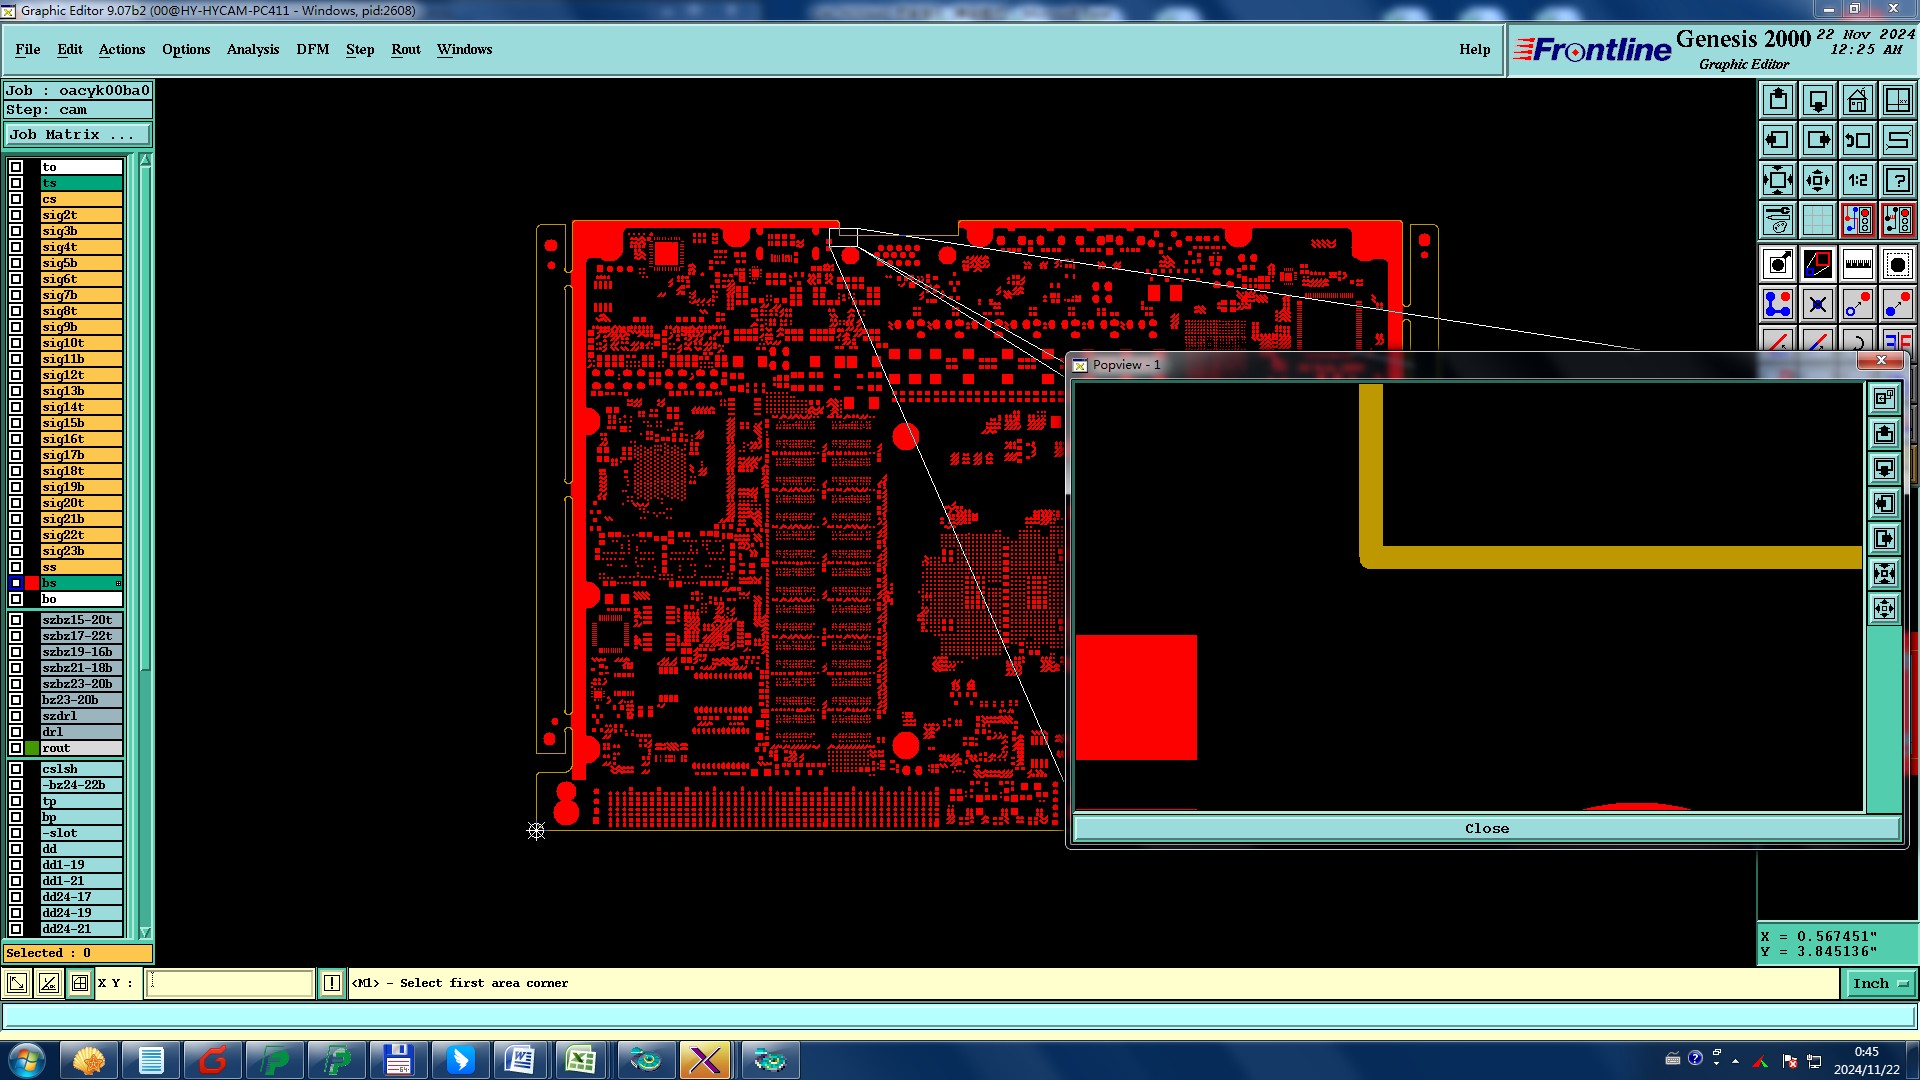Select the popview zoom-area tool
Viewport: 1920px width, 1080px height.
(1818, 264)
